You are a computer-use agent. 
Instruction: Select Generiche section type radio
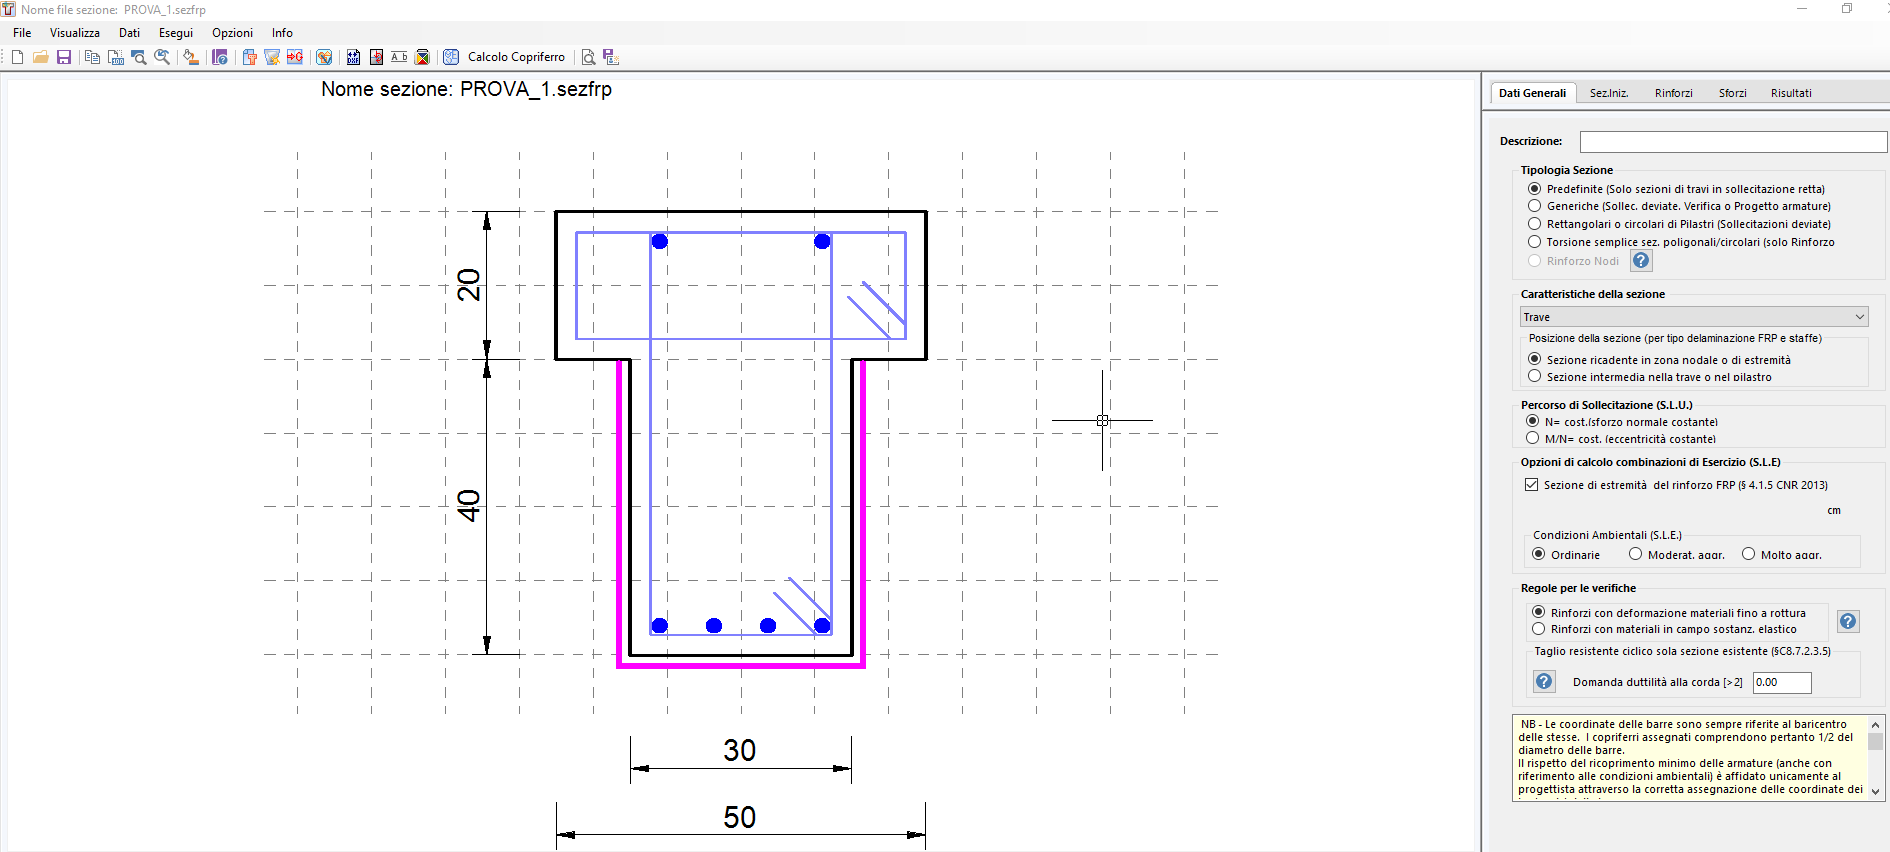point(1535,206)
